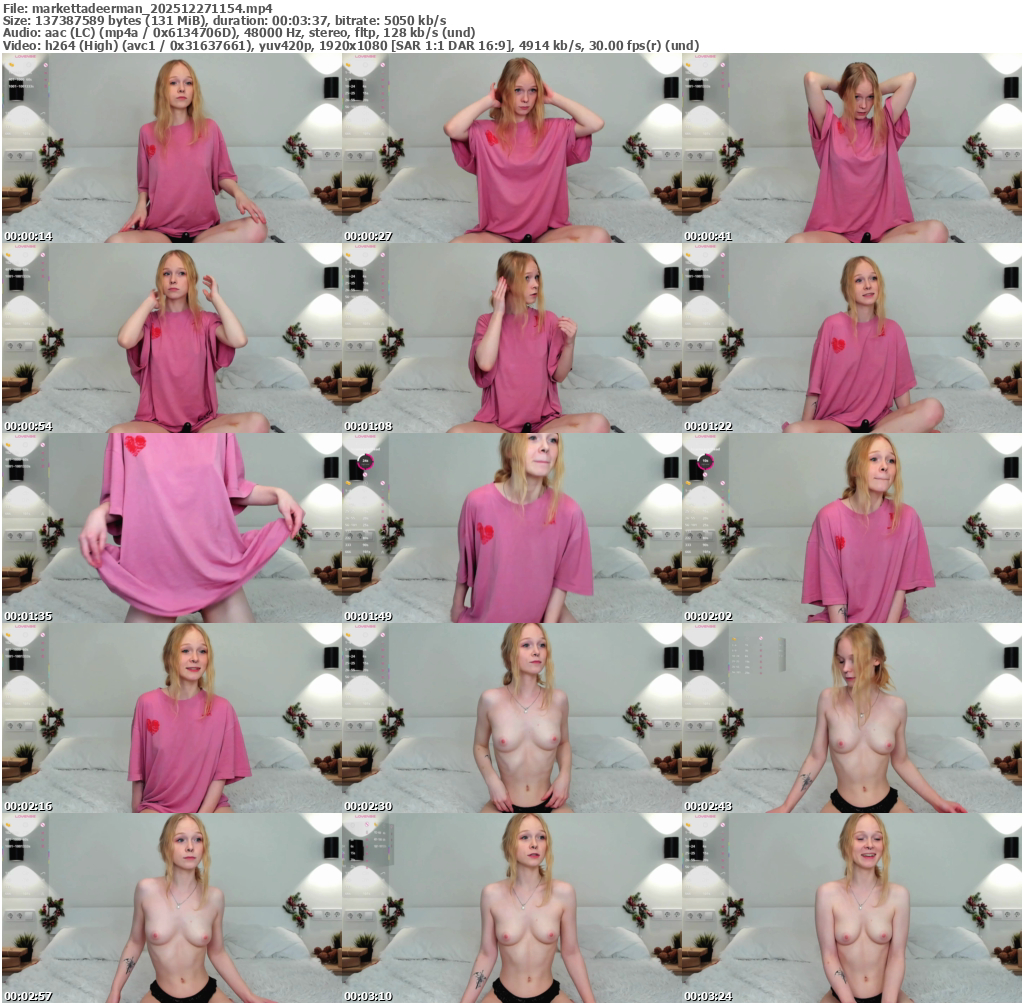
Task: Select the thumbnail stamped 00:00:14
Action: pos(172,148)
